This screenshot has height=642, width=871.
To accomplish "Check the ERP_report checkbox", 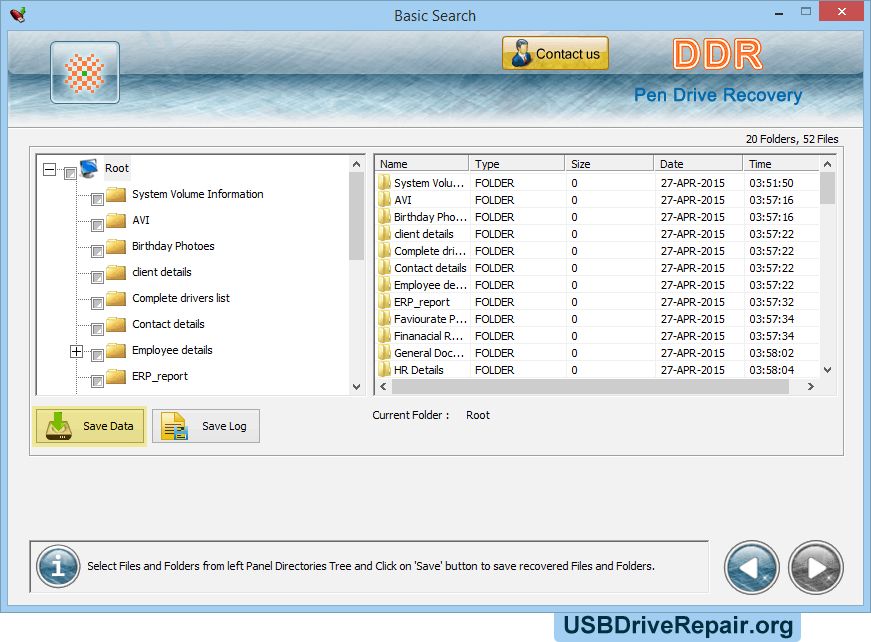I will pyautogui.click(x=97, y=381).
